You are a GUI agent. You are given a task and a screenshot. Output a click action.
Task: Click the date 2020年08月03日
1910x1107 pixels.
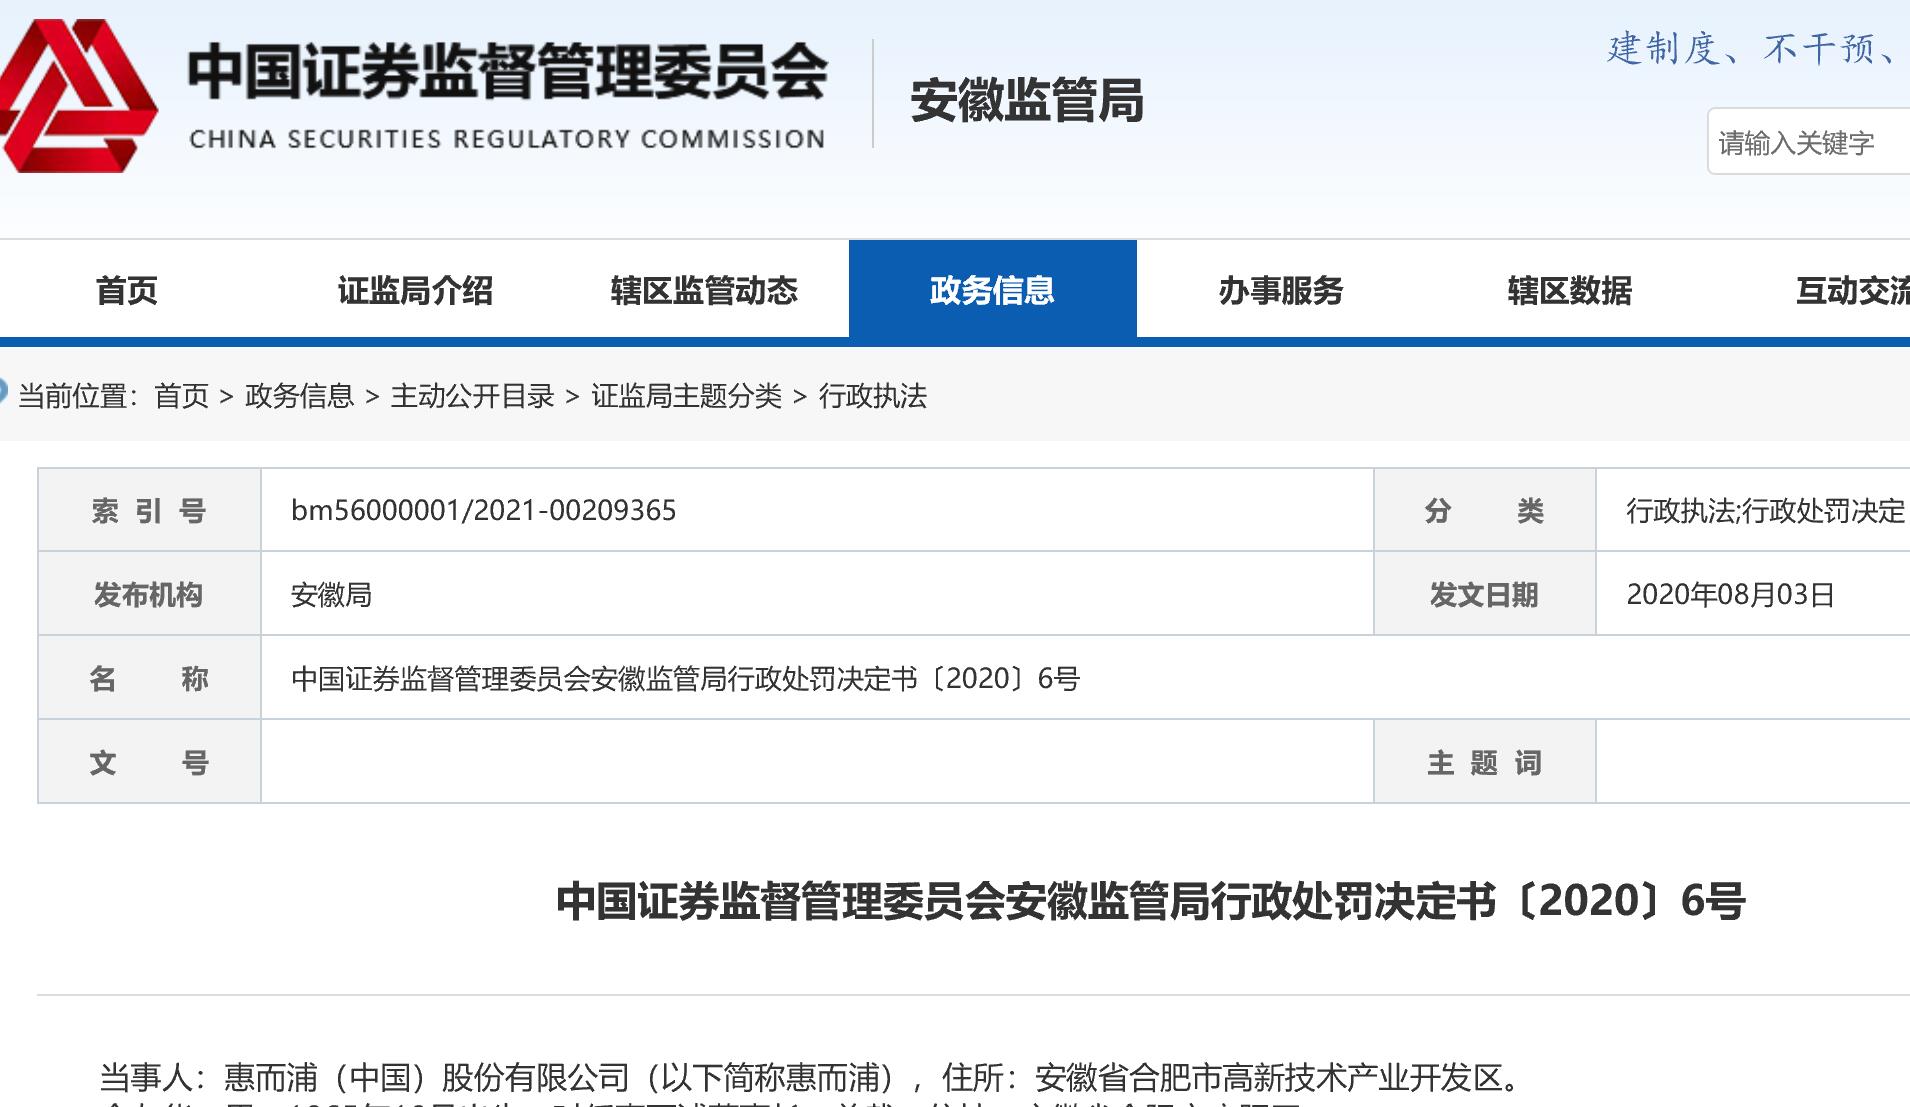(x=1730, y=595)
